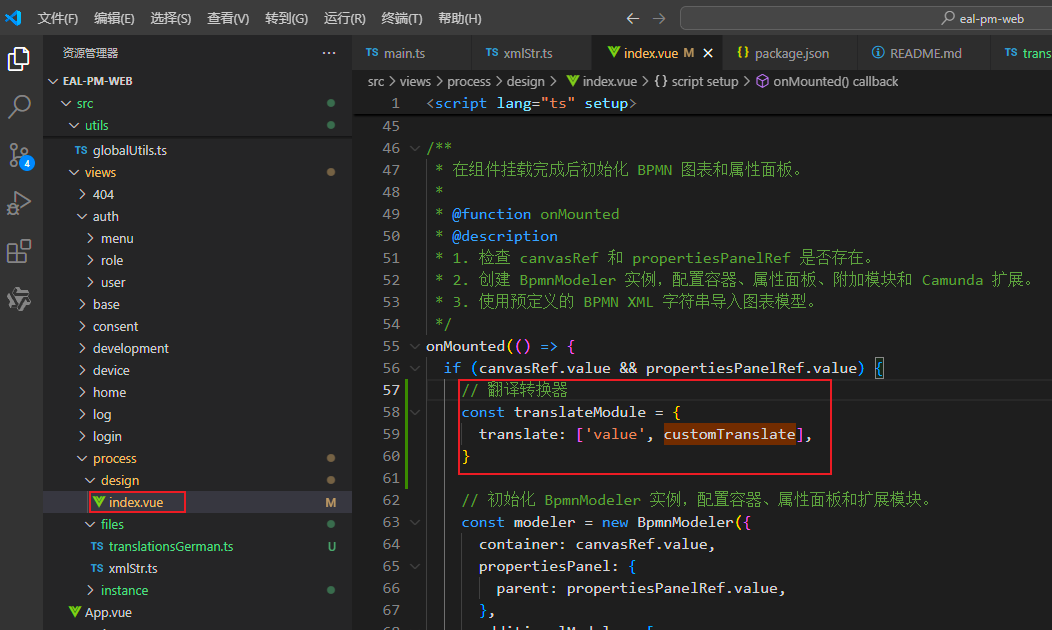Collapse the onMounted code block fold arrow

point(414,345)
